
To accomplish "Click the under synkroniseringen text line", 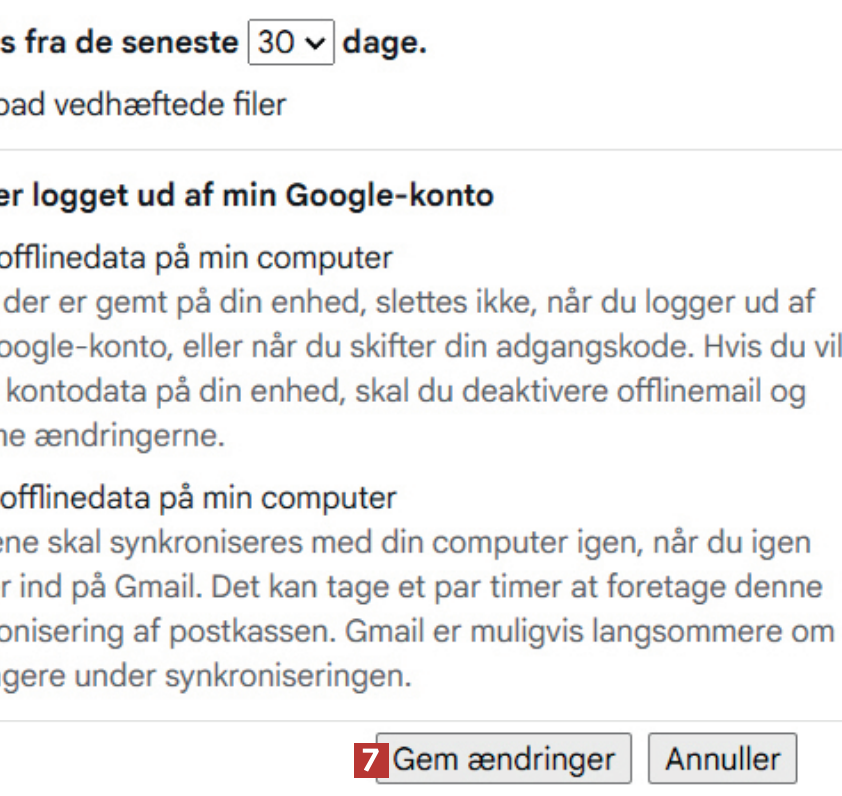I will (x=205, y=675).
